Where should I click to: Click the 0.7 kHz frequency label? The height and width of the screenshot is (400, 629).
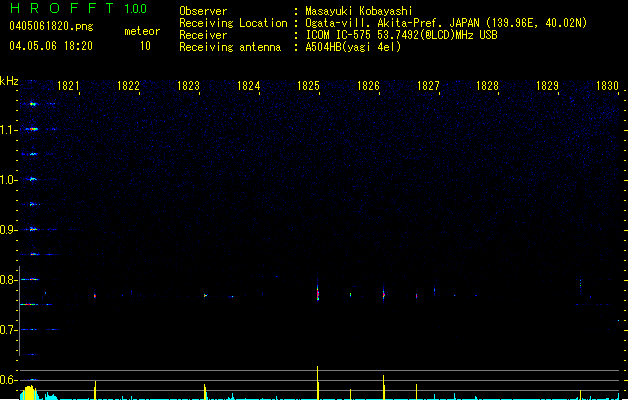[x=9, y=330]
